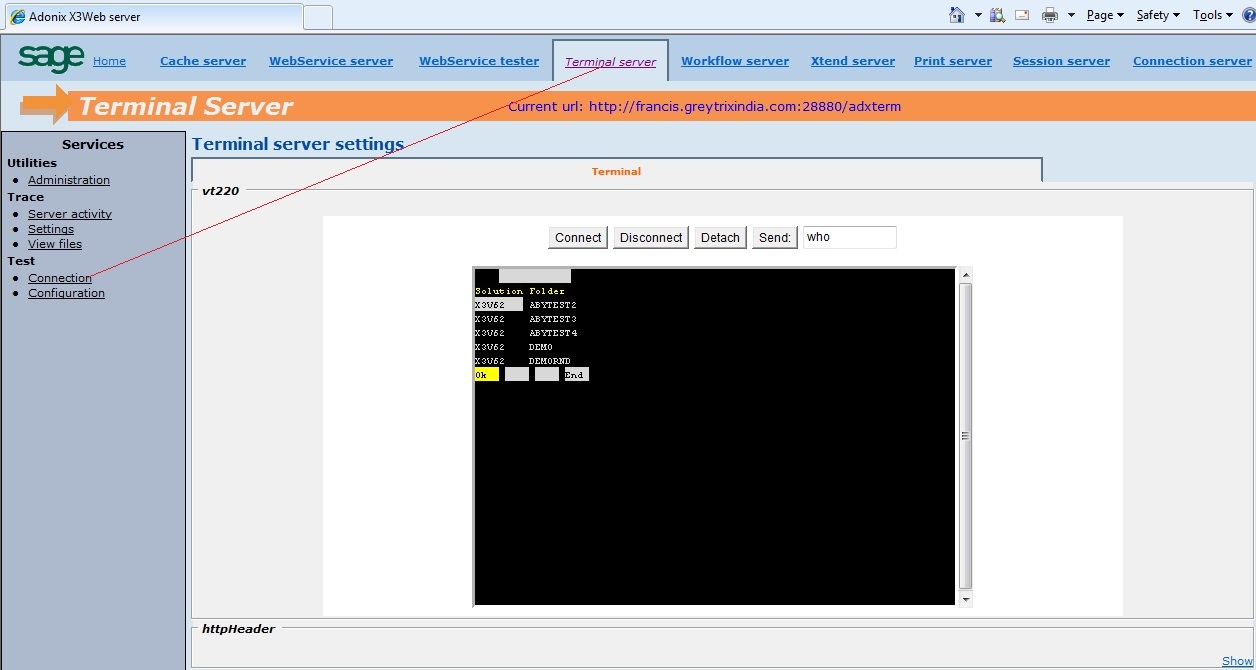Screen dimensions: 1256x670
Task: Click the Show link for httpHeader
Action: 1238,661
